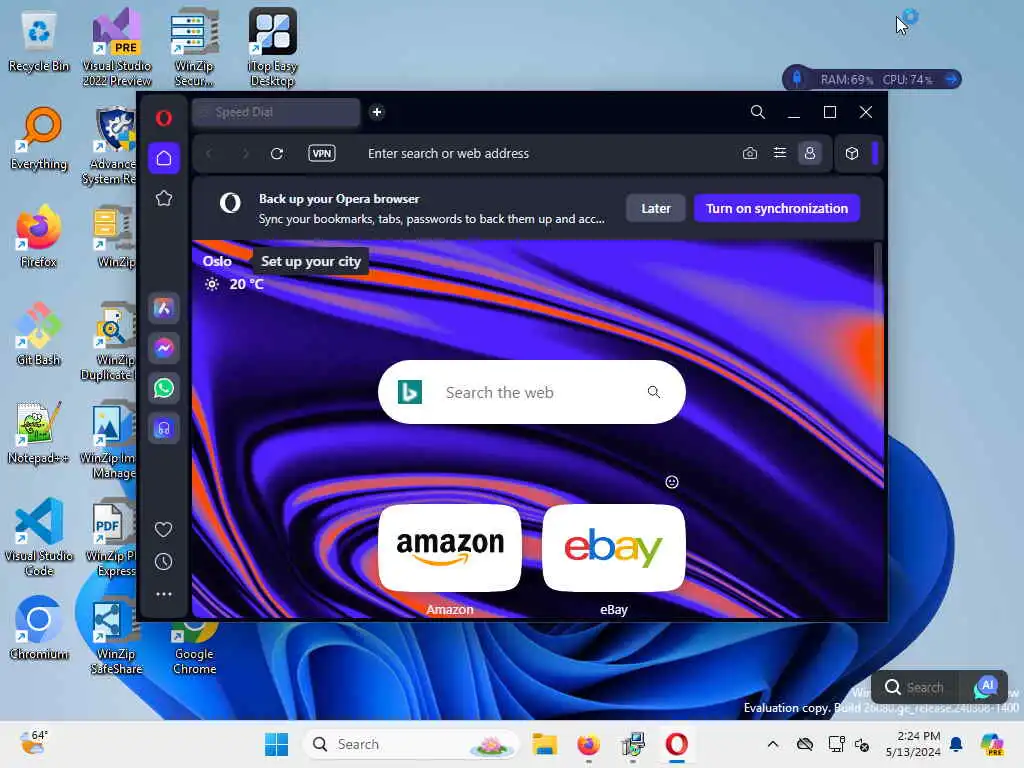This screenshot has width=1024, height=768.
Task: Open the Windows Start menu
Action: [x=276, y=744]
